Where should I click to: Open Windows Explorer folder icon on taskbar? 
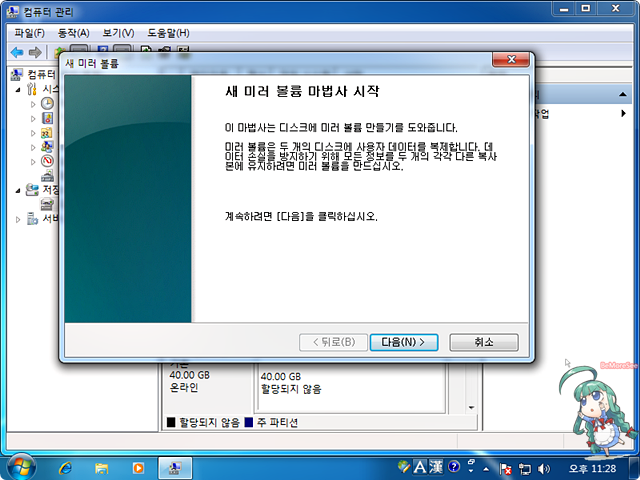(x=102, y=467)
